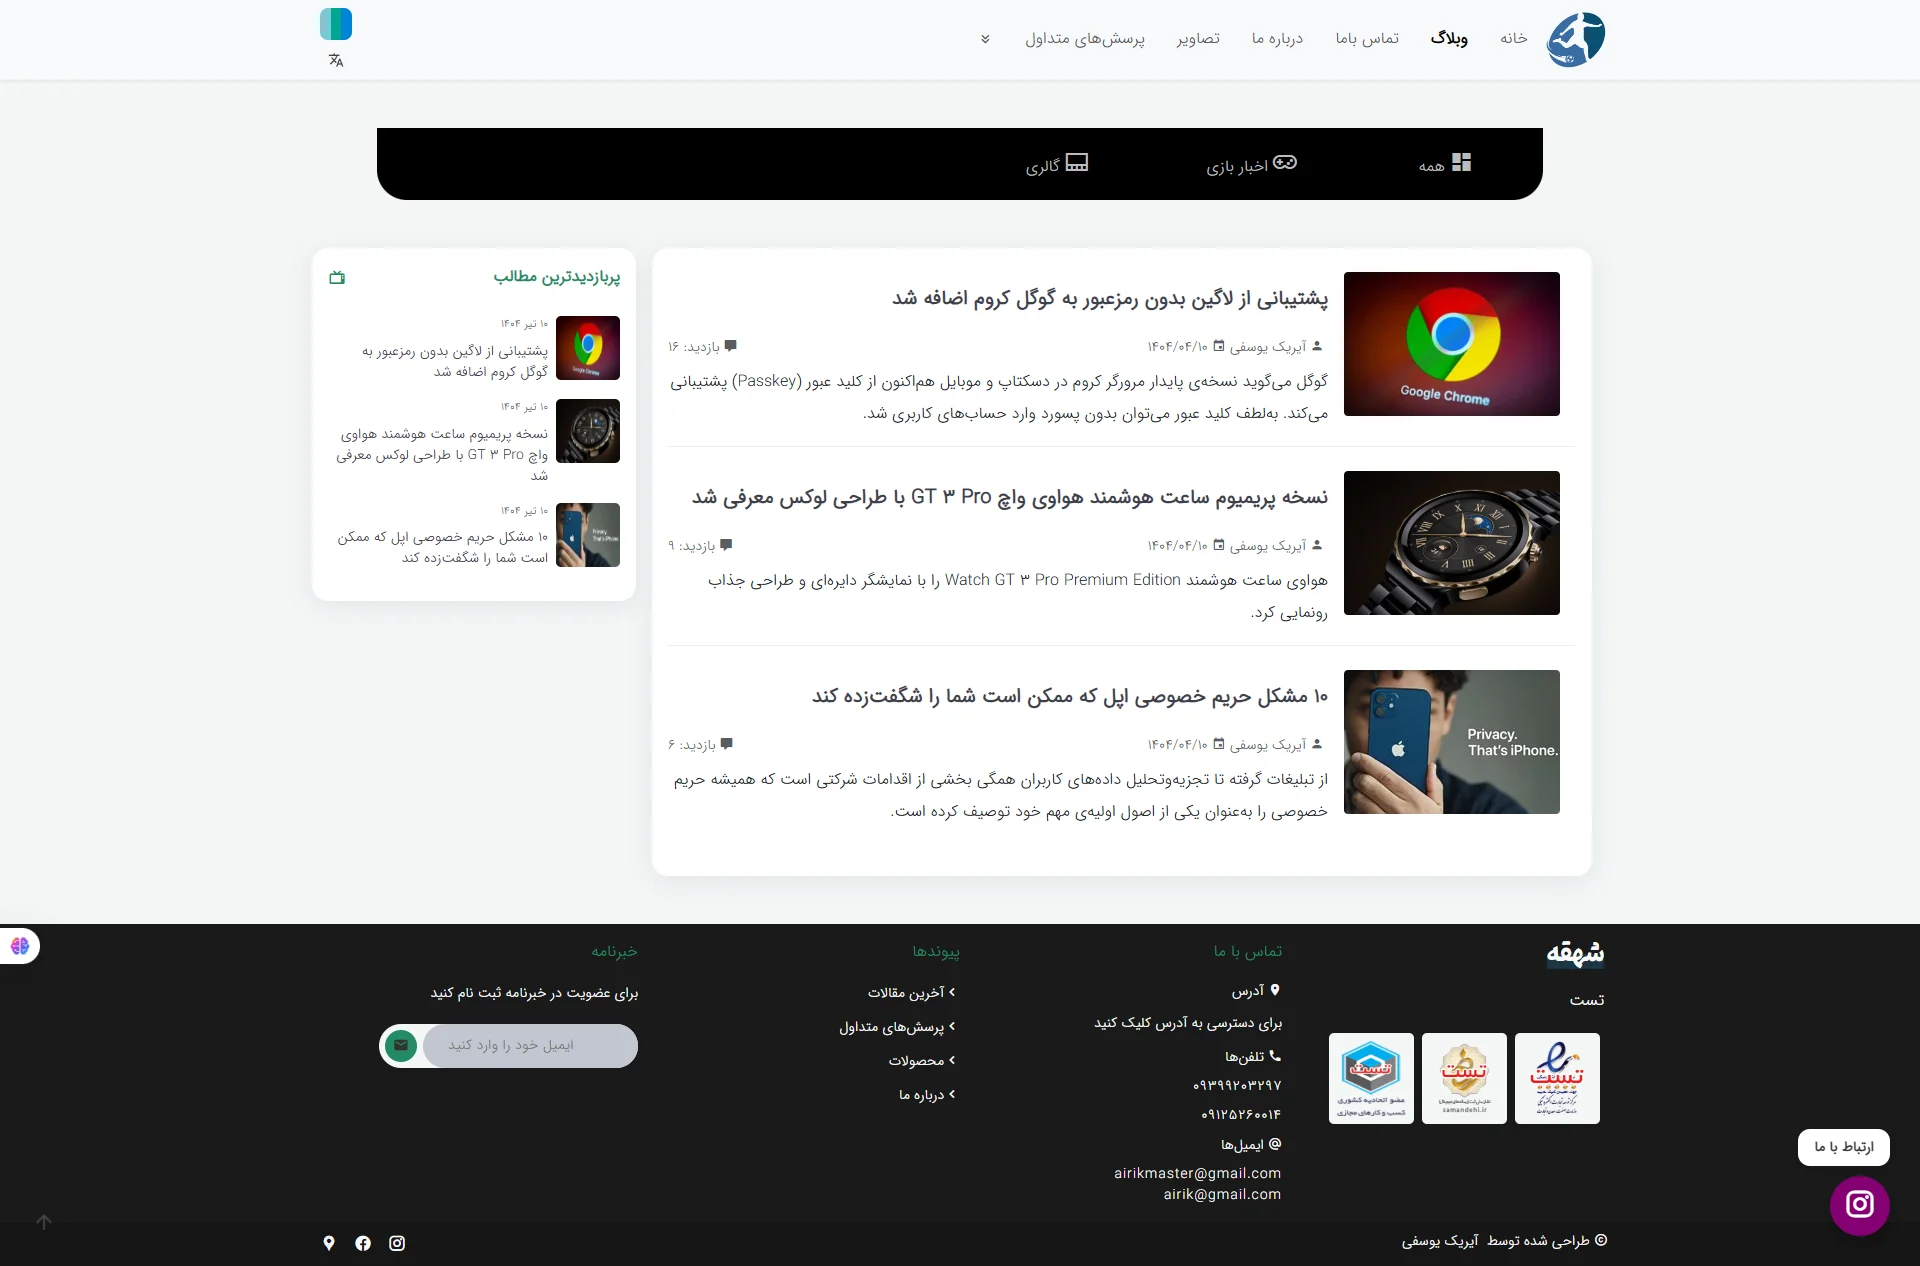Viewport: 1920px width, 1266px height.
Task: Switch to the اخبار بازی filter tab
Action: [x=1248, y=164]
